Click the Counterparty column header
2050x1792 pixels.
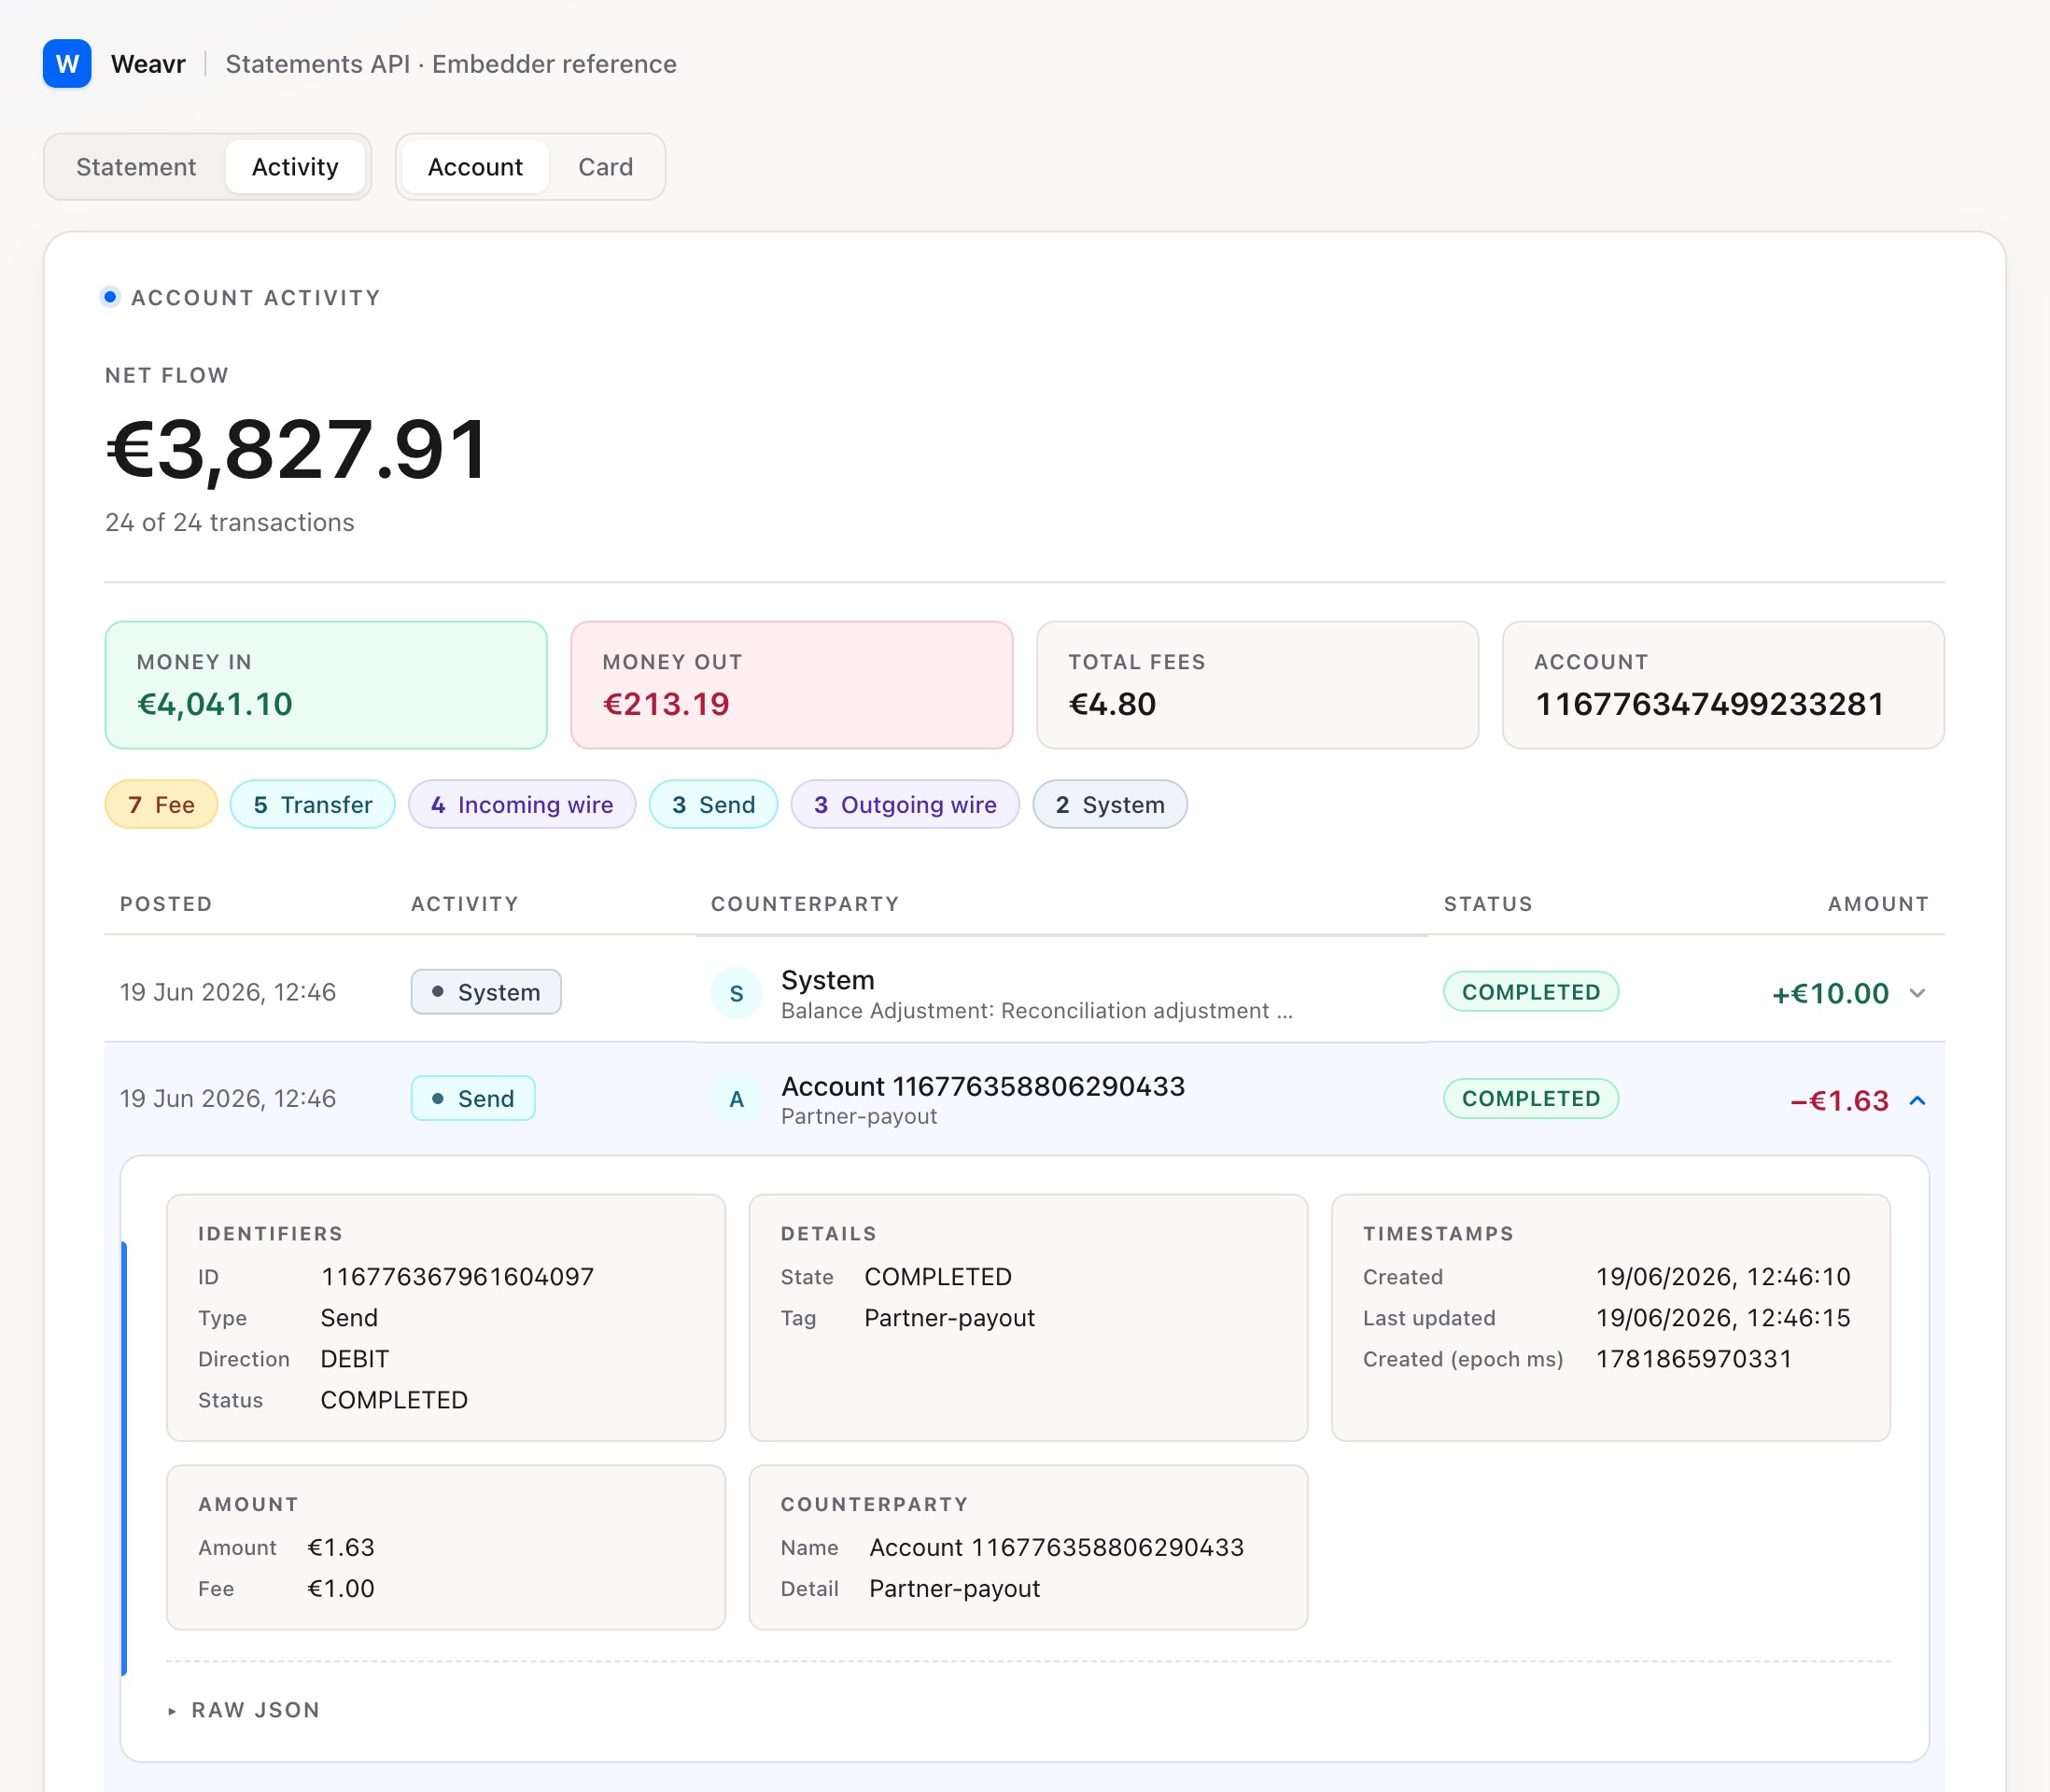tap(805, 904)
